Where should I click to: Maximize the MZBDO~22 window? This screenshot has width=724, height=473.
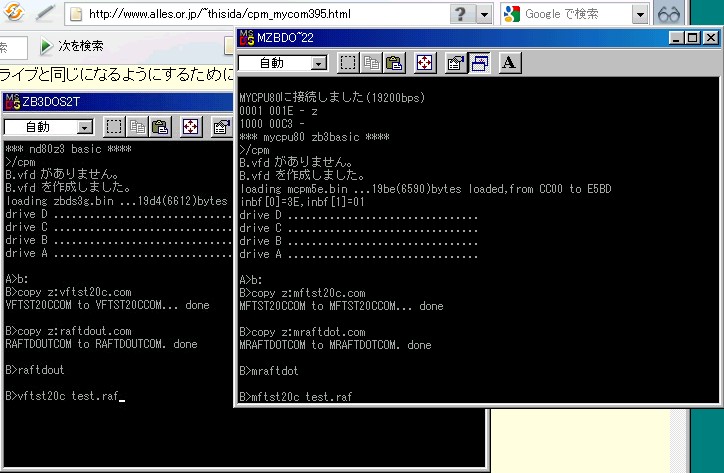pos(693,38)
